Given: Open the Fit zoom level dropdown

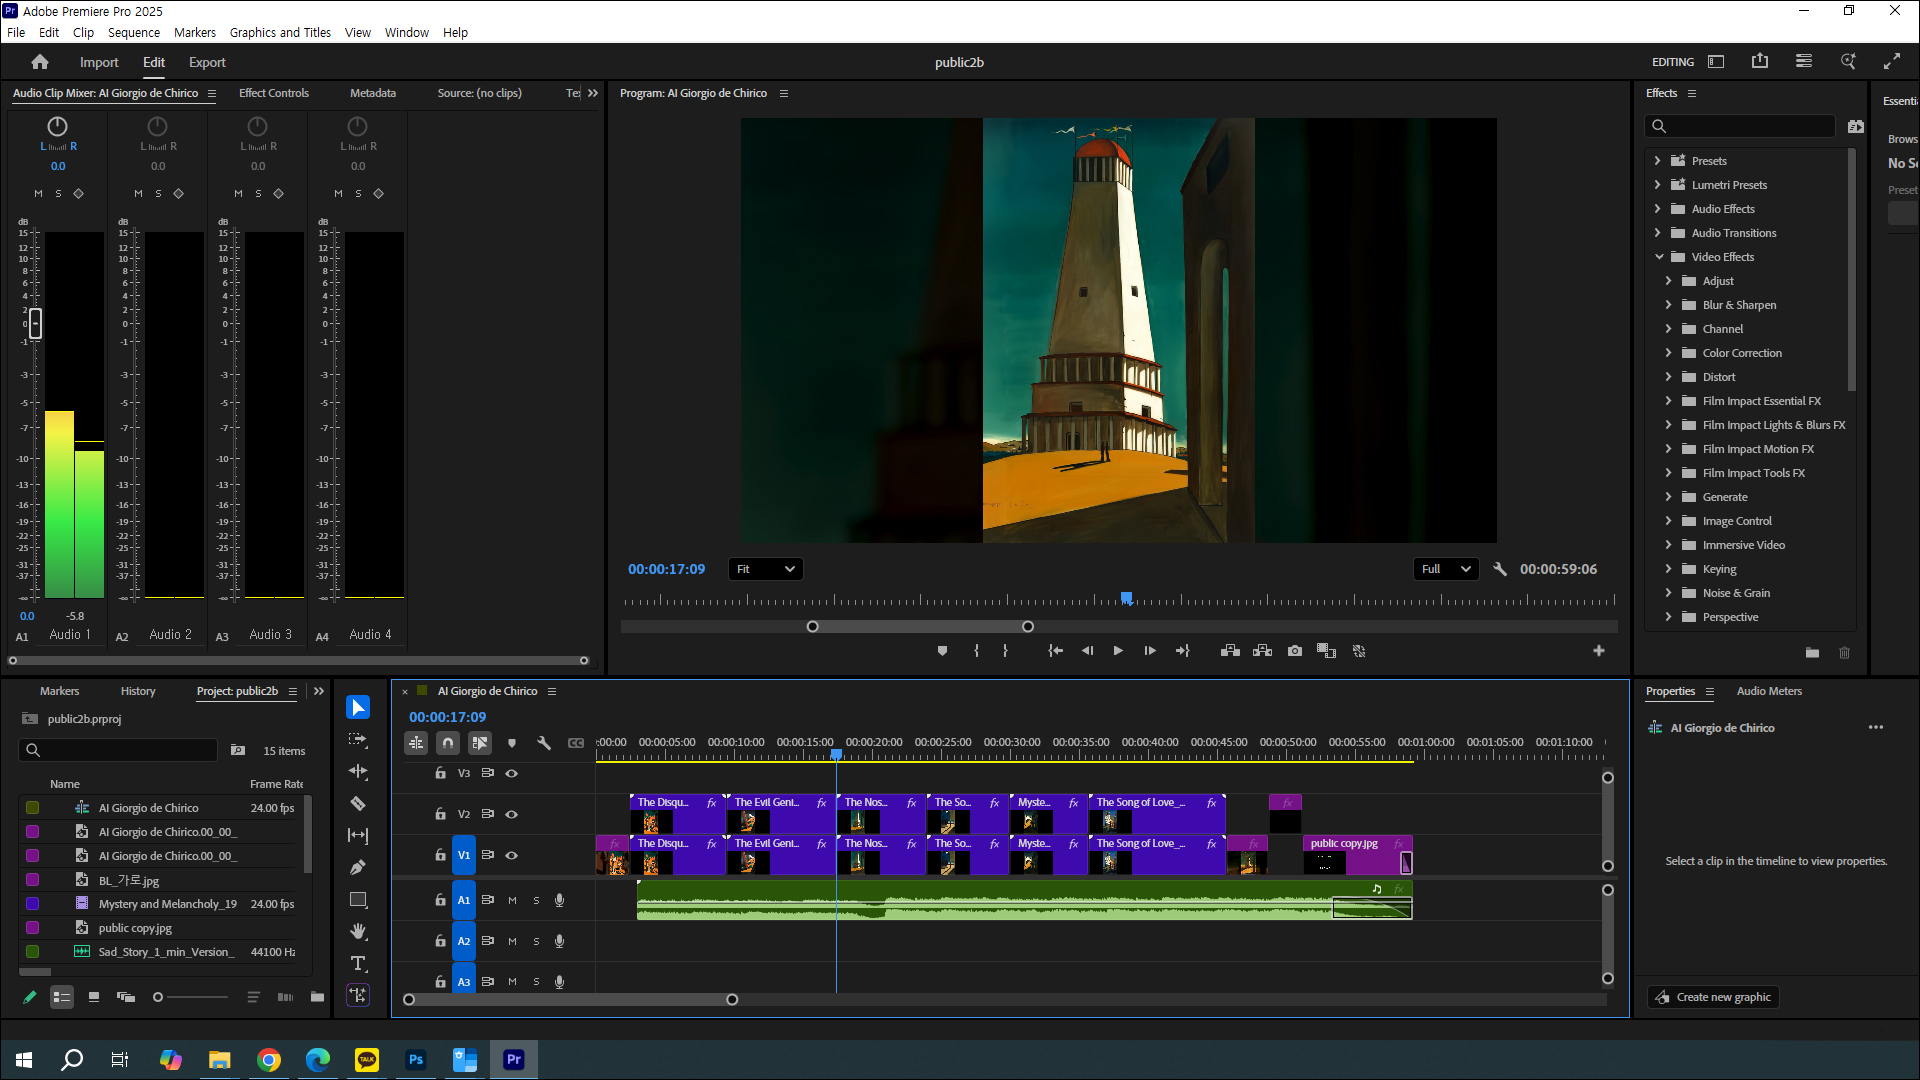Looking at the screenshot, I should [x=766, y=569].
